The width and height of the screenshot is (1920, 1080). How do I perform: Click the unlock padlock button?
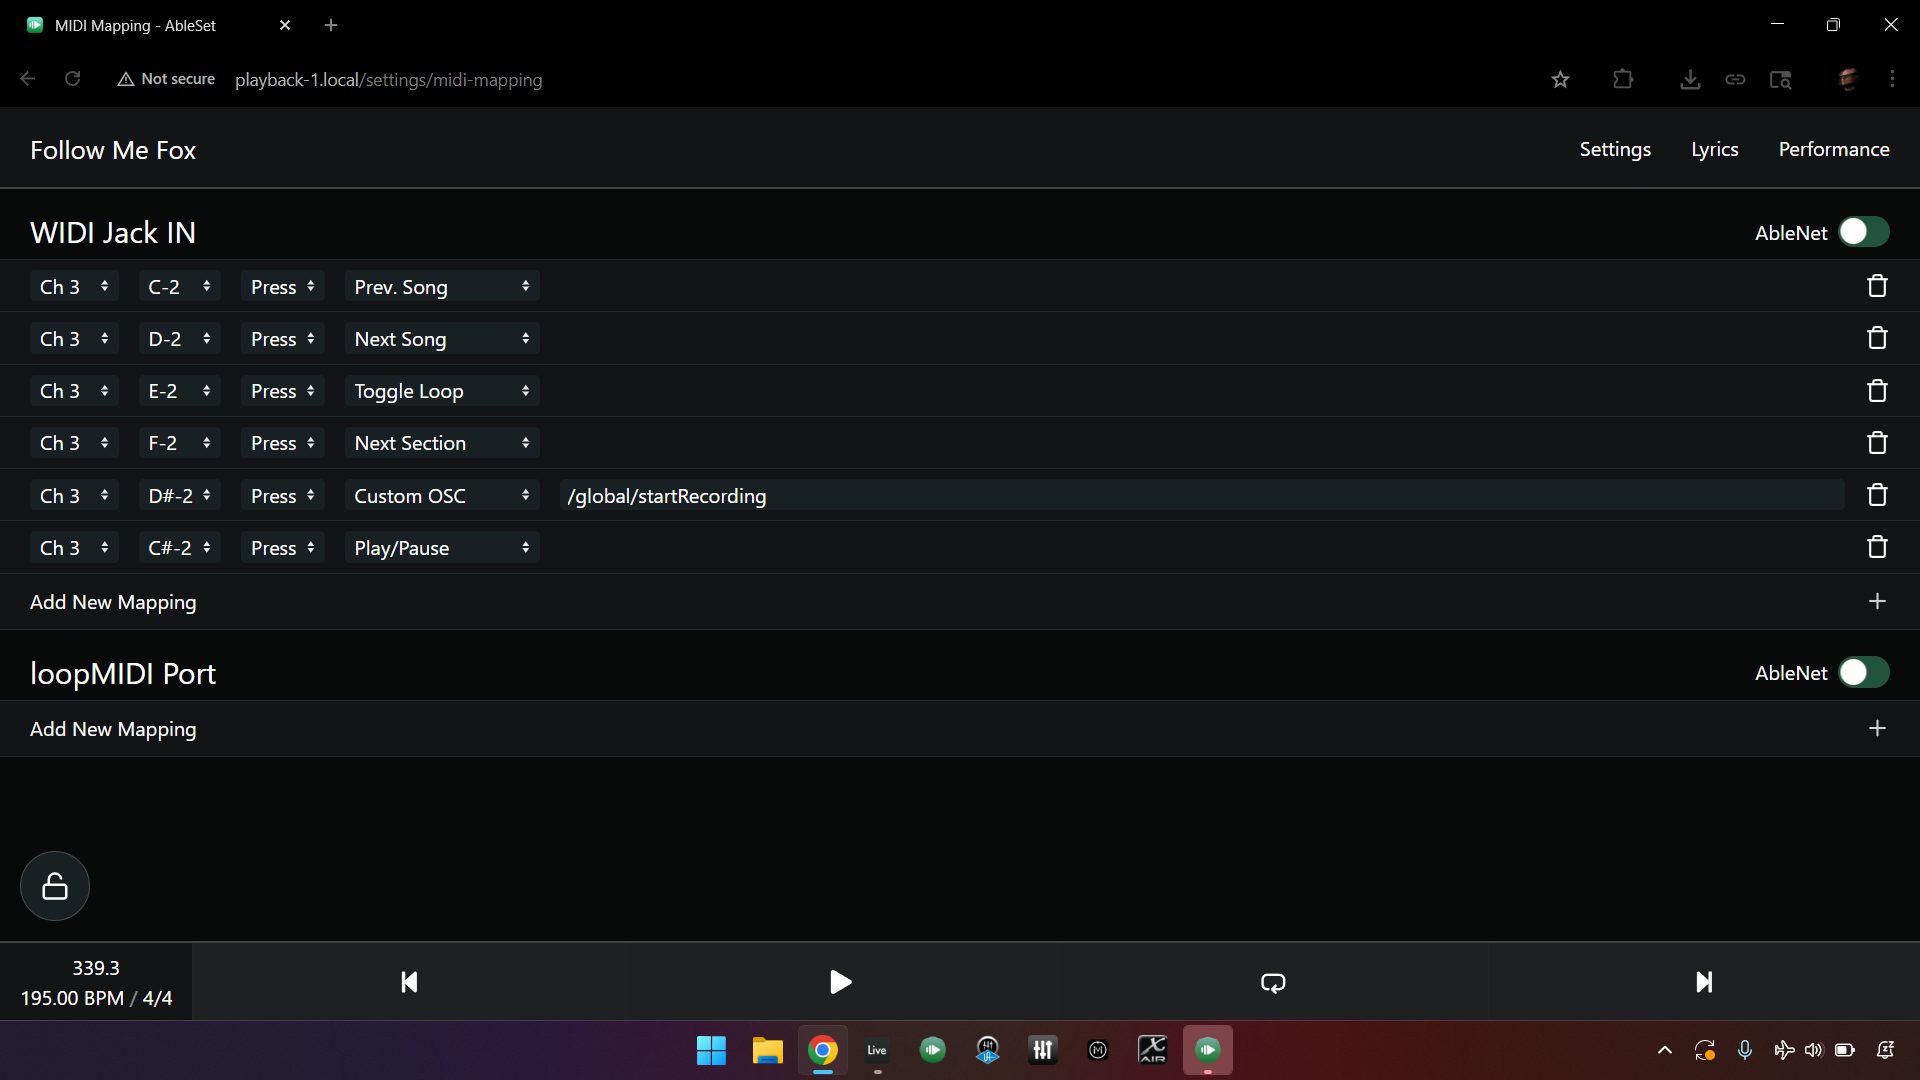(55, 886)
